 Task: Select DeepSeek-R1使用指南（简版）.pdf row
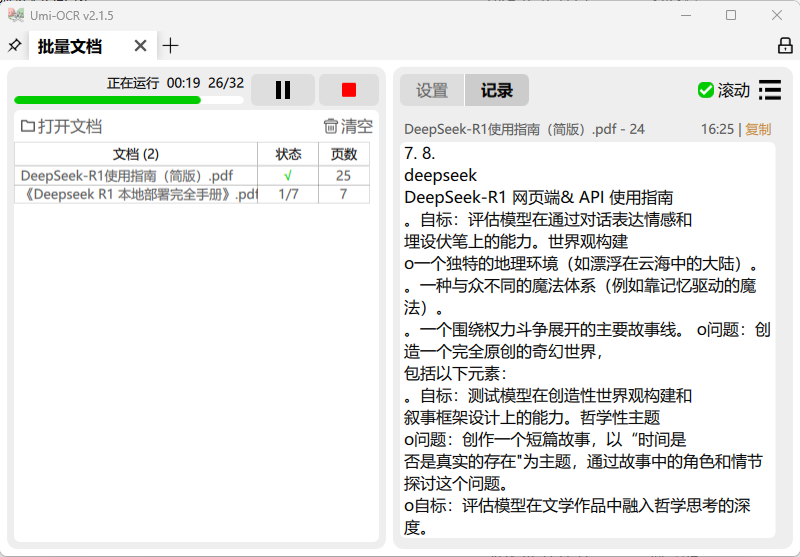[x=192, y=175]
